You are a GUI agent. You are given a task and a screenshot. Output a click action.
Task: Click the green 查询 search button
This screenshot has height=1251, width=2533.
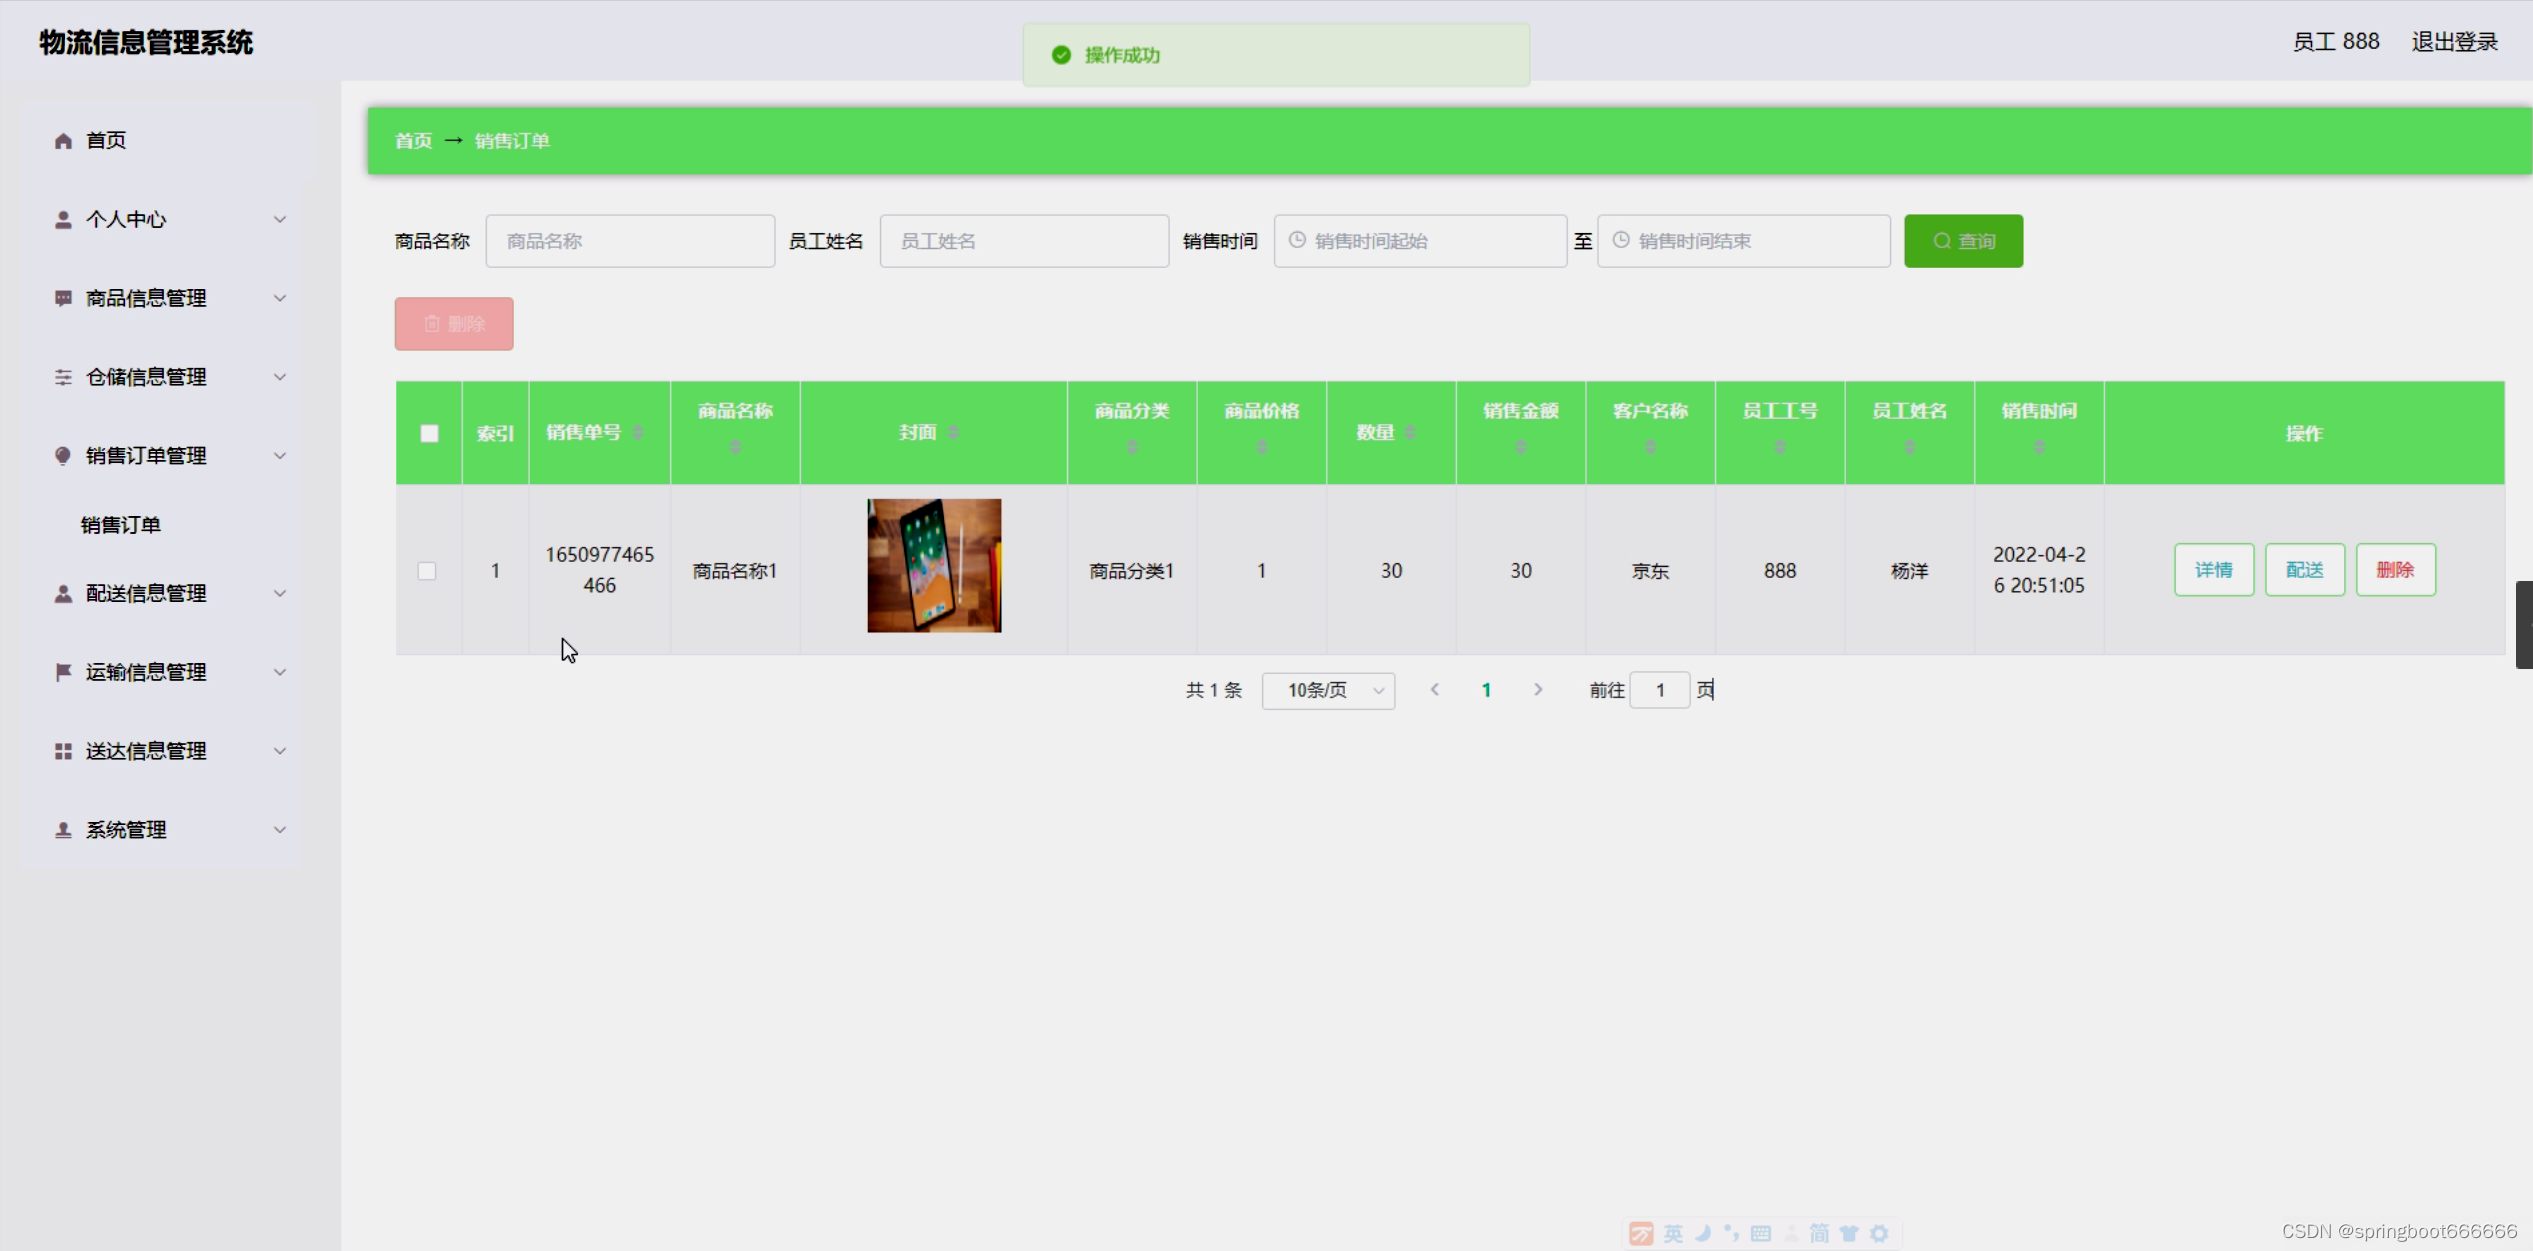[x=1962, y=241]
